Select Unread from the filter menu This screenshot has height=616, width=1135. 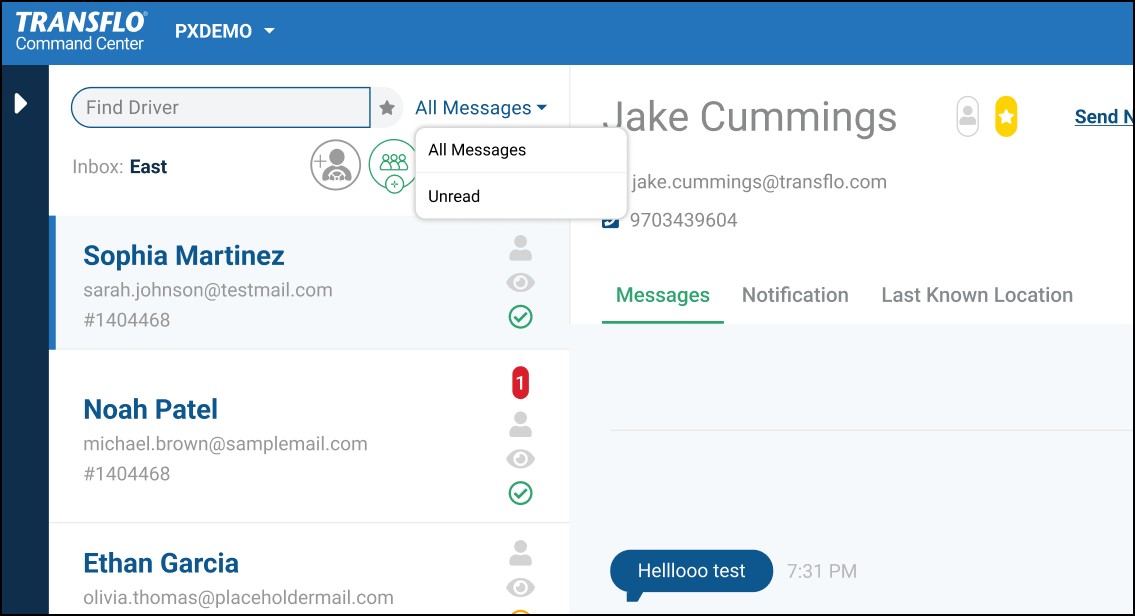coord(454,197)
